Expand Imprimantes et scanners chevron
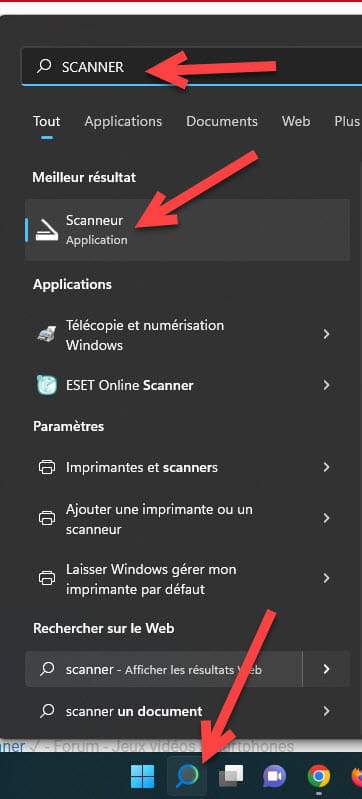 tap(326, 467)
